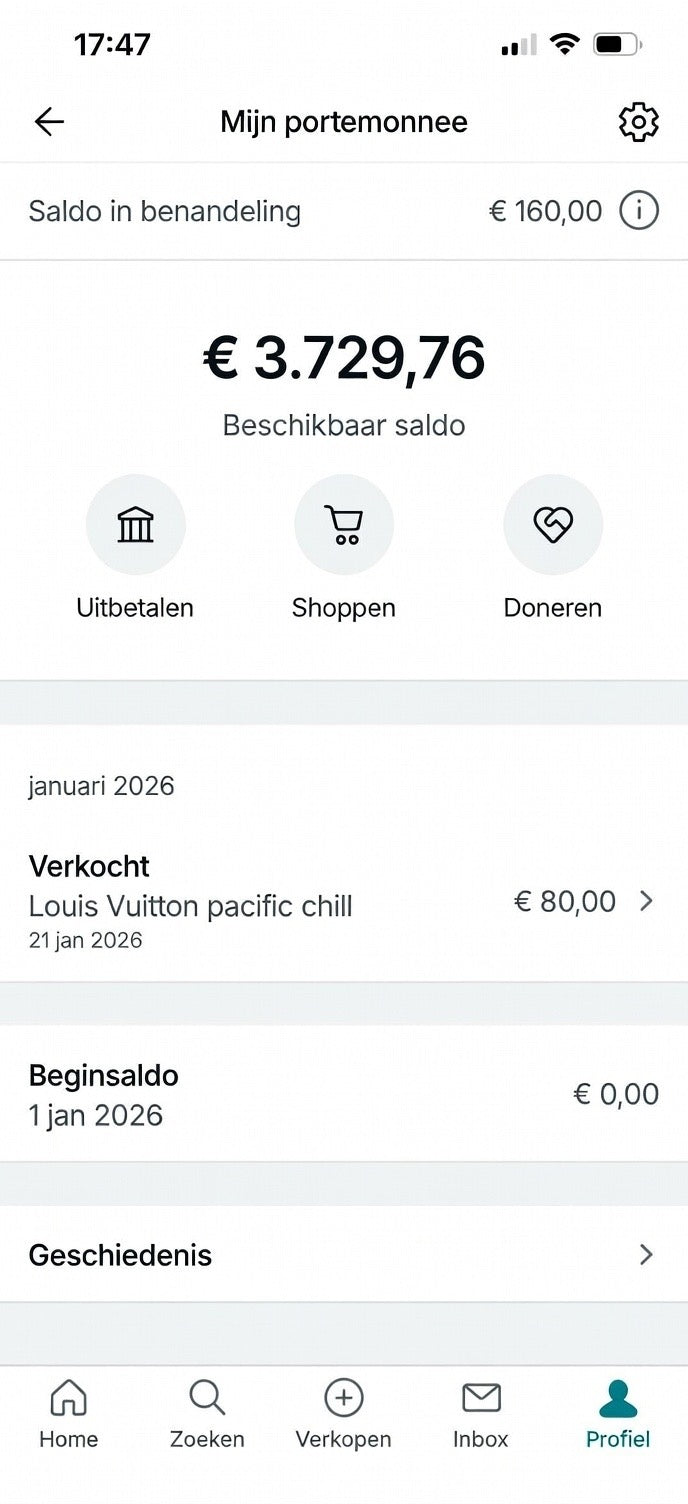This screenshot has width=688, height=1504.
Task: Open Geschiedenis history chevron
Action: [x=646, y=1255]
